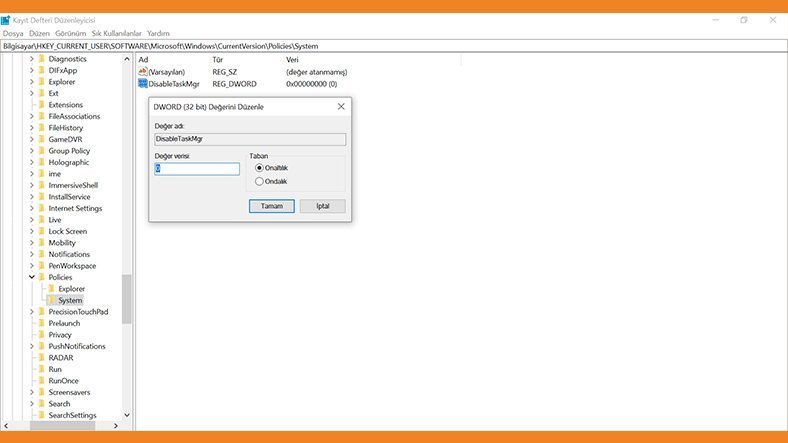Click the System key folder icon
The image size is (788, 443).
(51, 300)
